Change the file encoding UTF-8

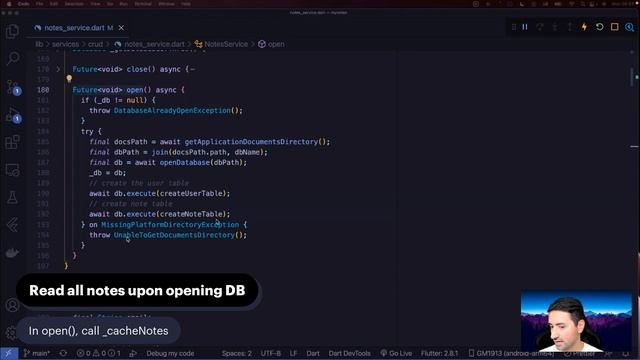coord(271,353)
